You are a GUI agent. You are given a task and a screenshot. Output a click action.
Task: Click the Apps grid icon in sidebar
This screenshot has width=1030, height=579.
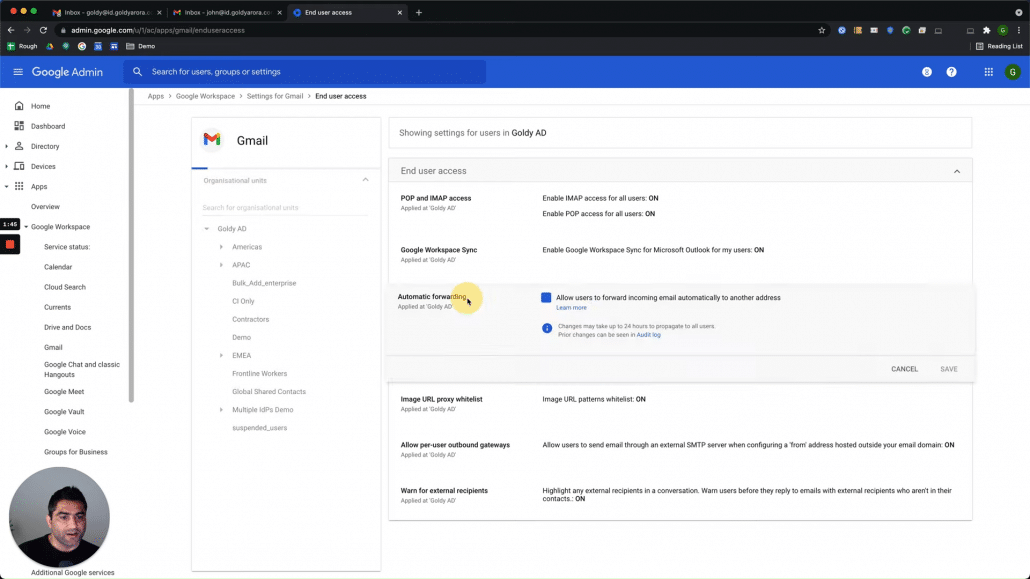[19, 186]
